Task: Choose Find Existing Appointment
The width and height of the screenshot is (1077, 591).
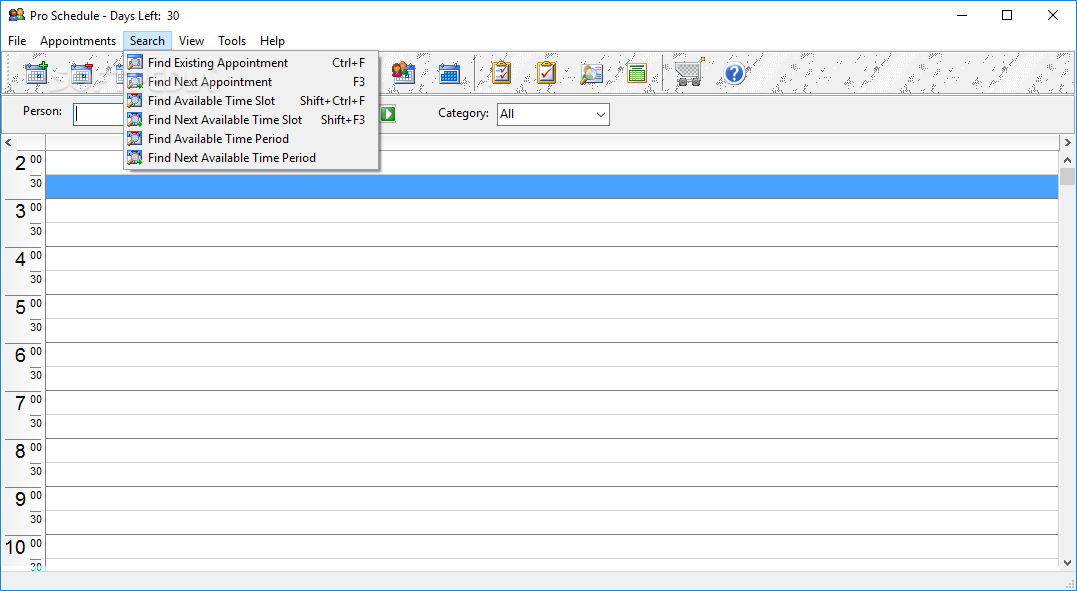Action: pos(251,63)
